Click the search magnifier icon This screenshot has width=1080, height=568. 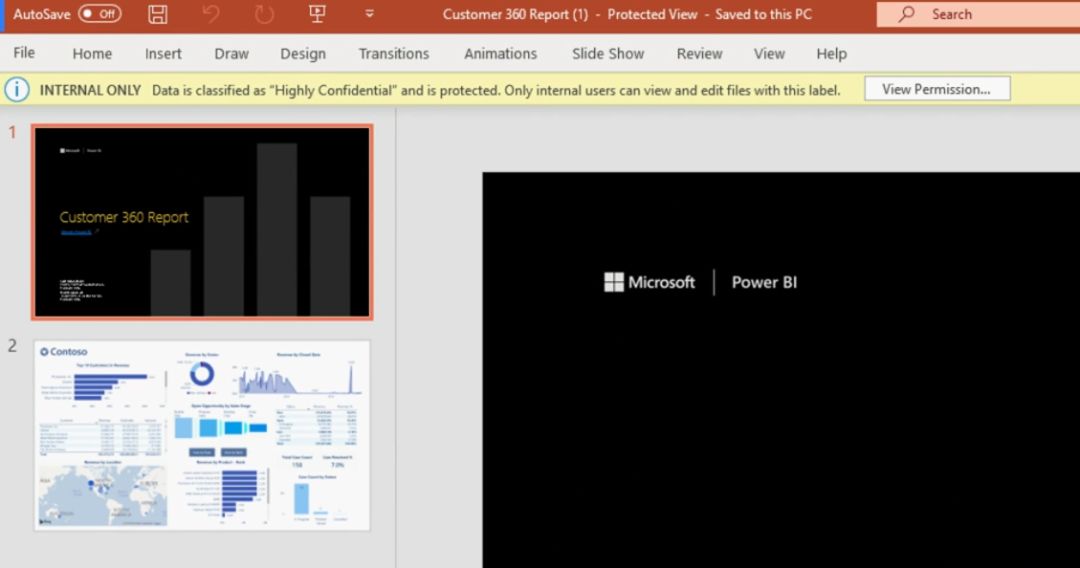tap(906, 14)
